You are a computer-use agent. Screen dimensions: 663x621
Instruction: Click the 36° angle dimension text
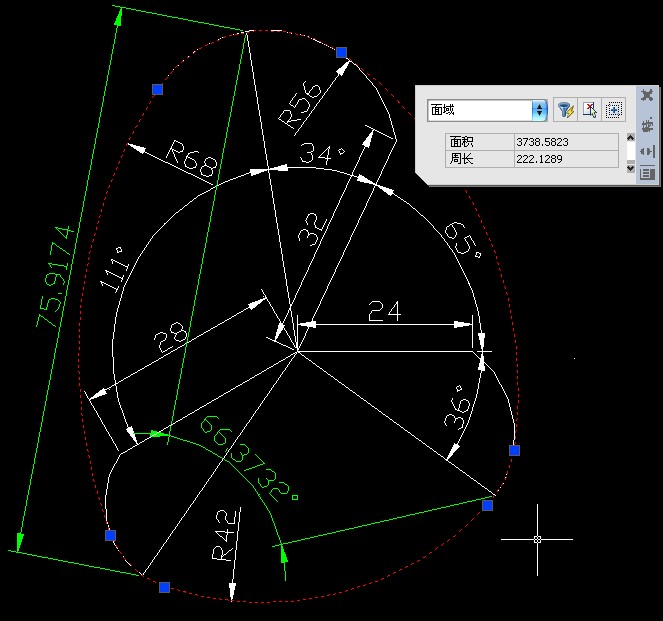(457, 407)
